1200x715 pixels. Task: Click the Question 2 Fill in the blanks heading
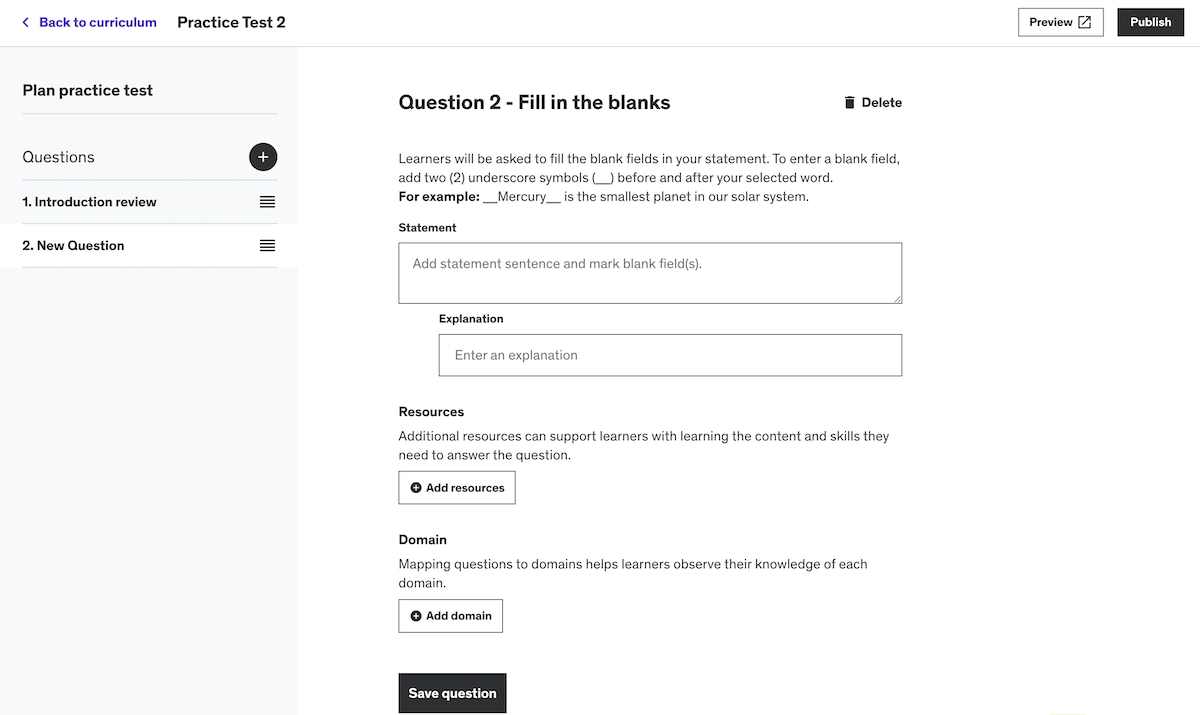click(534, 103)
